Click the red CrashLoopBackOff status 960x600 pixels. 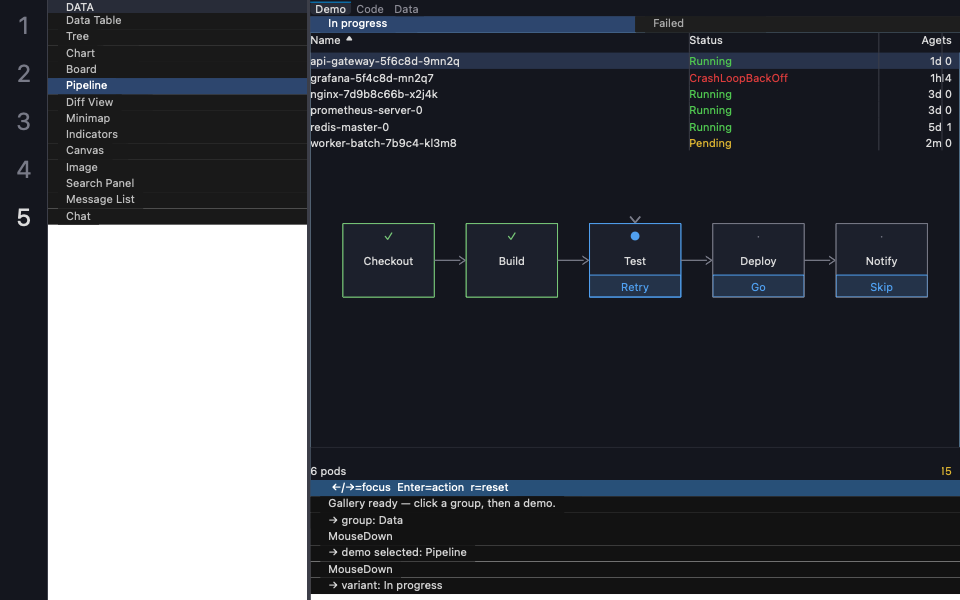click(738, 78)
